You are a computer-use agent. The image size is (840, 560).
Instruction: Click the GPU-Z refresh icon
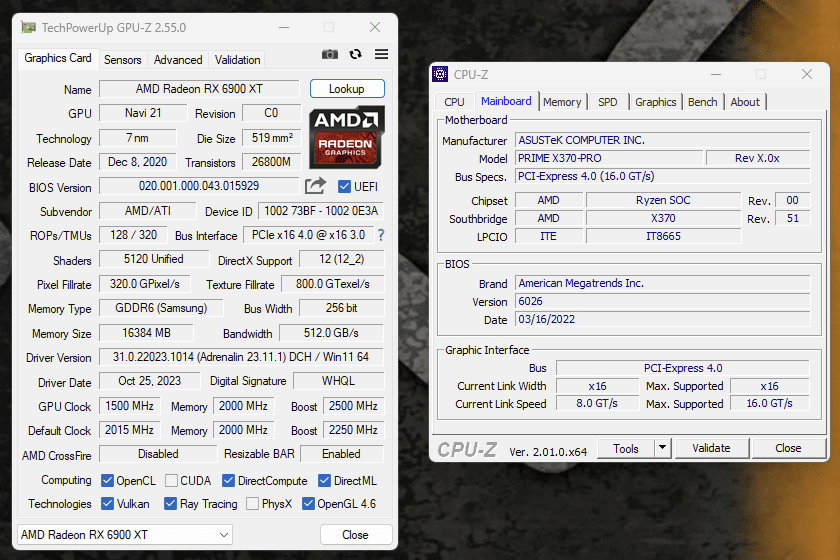(355, 54)
